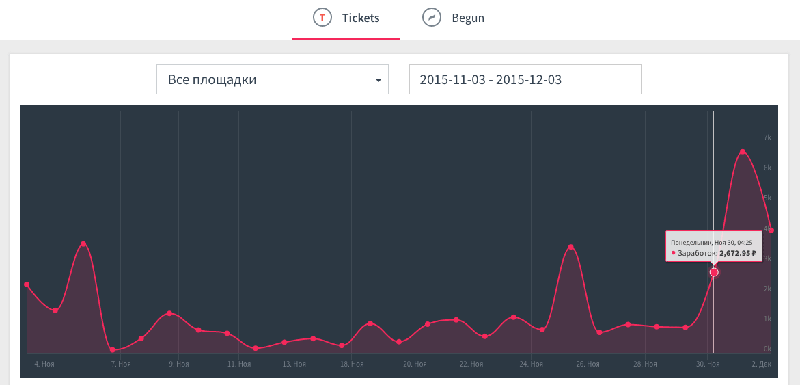Click the '24. Ноя' axis label
Image resolution: width=800 pixels, height=385 pixels.
point(532,364)
